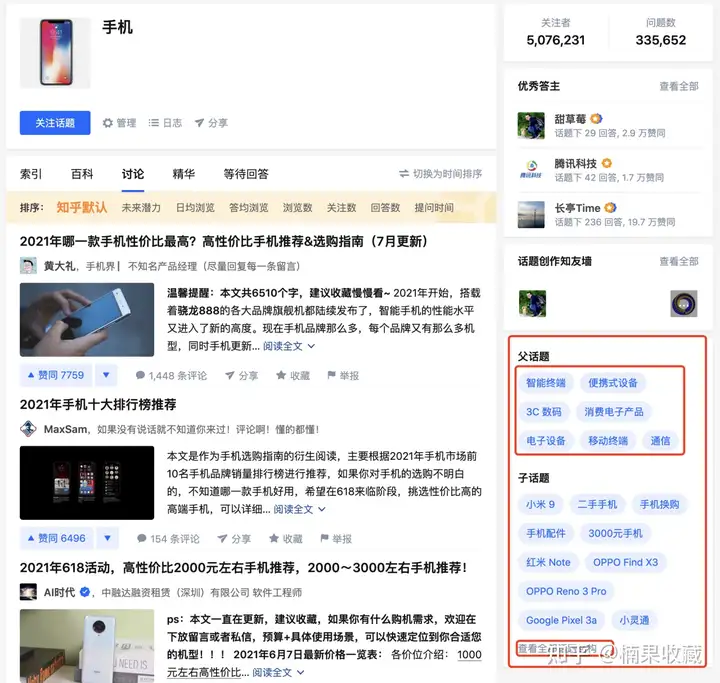Downvote the answer beside 赞同 6496
This screenshot has width=720, height=683.
(x=107, y=538)
